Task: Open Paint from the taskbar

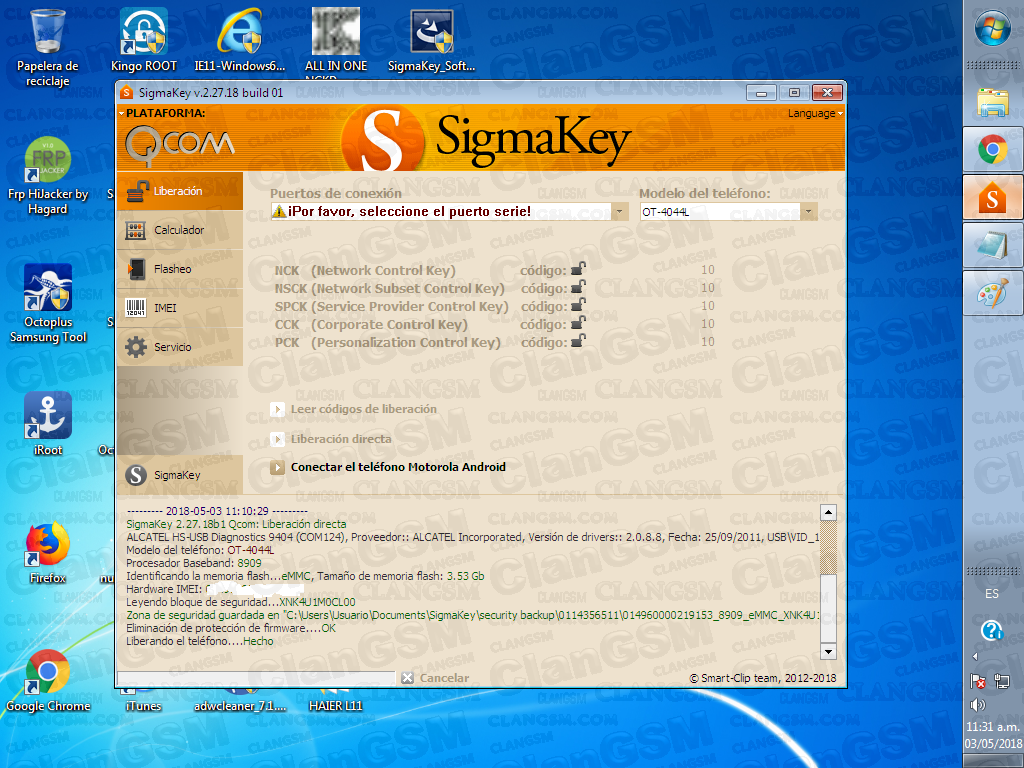Action: (993, 293)
